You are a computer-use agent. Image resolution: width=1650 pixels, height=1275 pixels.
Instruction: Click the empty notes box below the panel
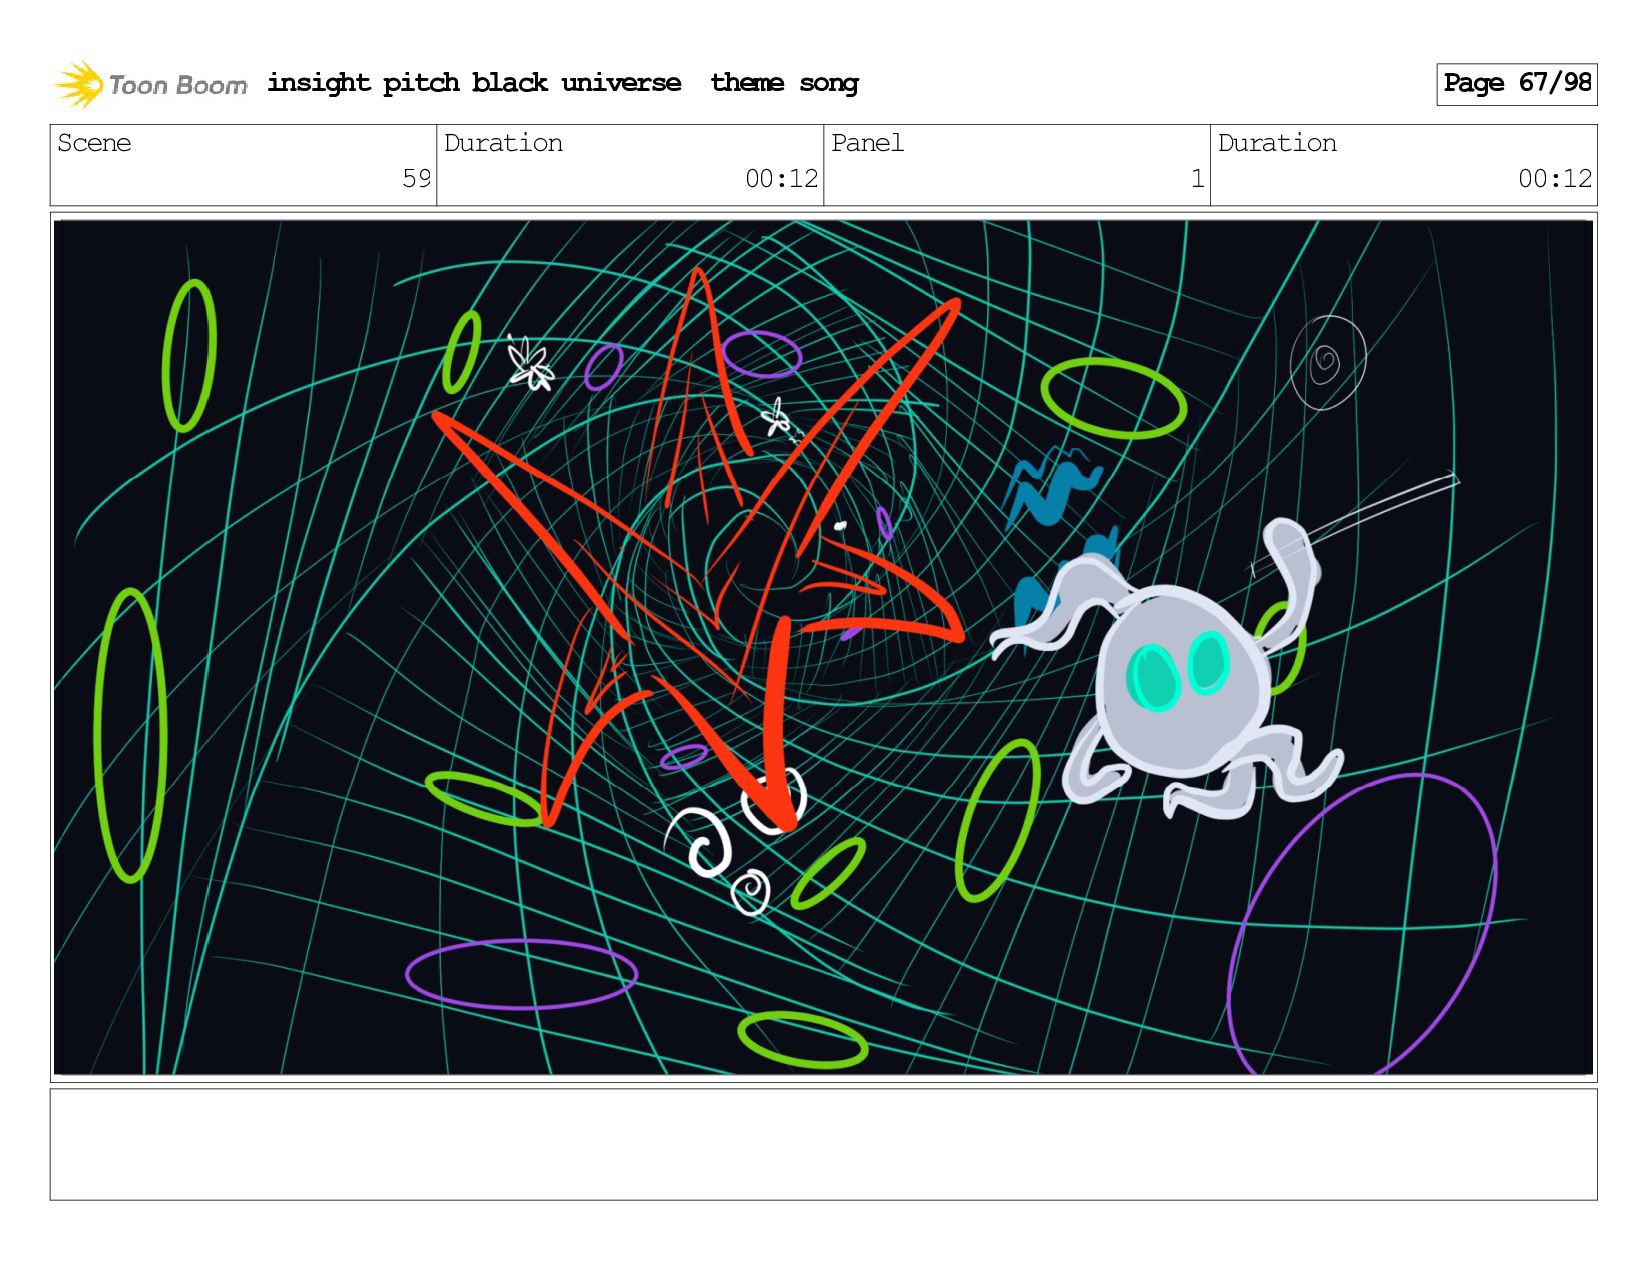823,1144
